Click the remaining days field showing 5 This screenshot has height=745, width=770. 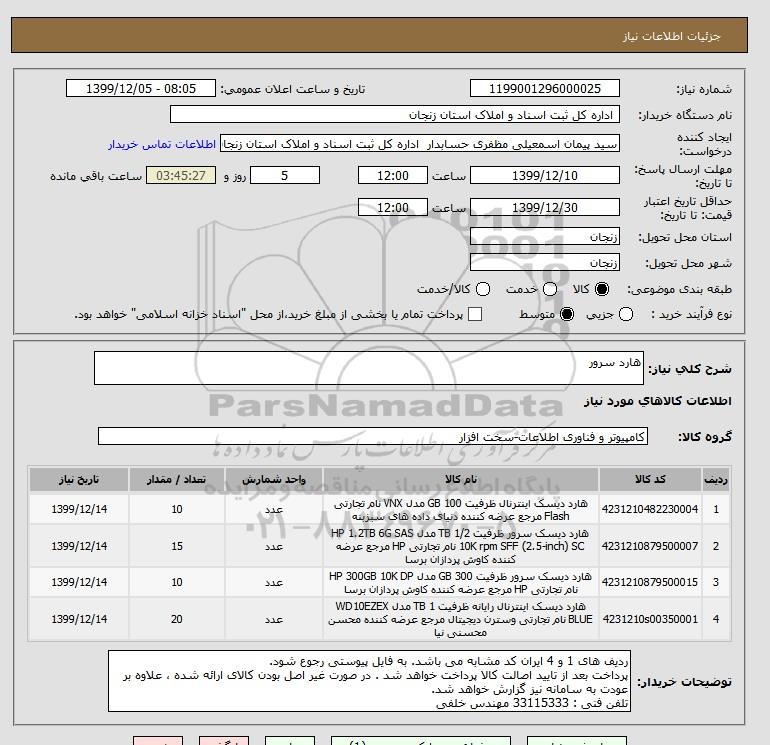pos(285,175)
